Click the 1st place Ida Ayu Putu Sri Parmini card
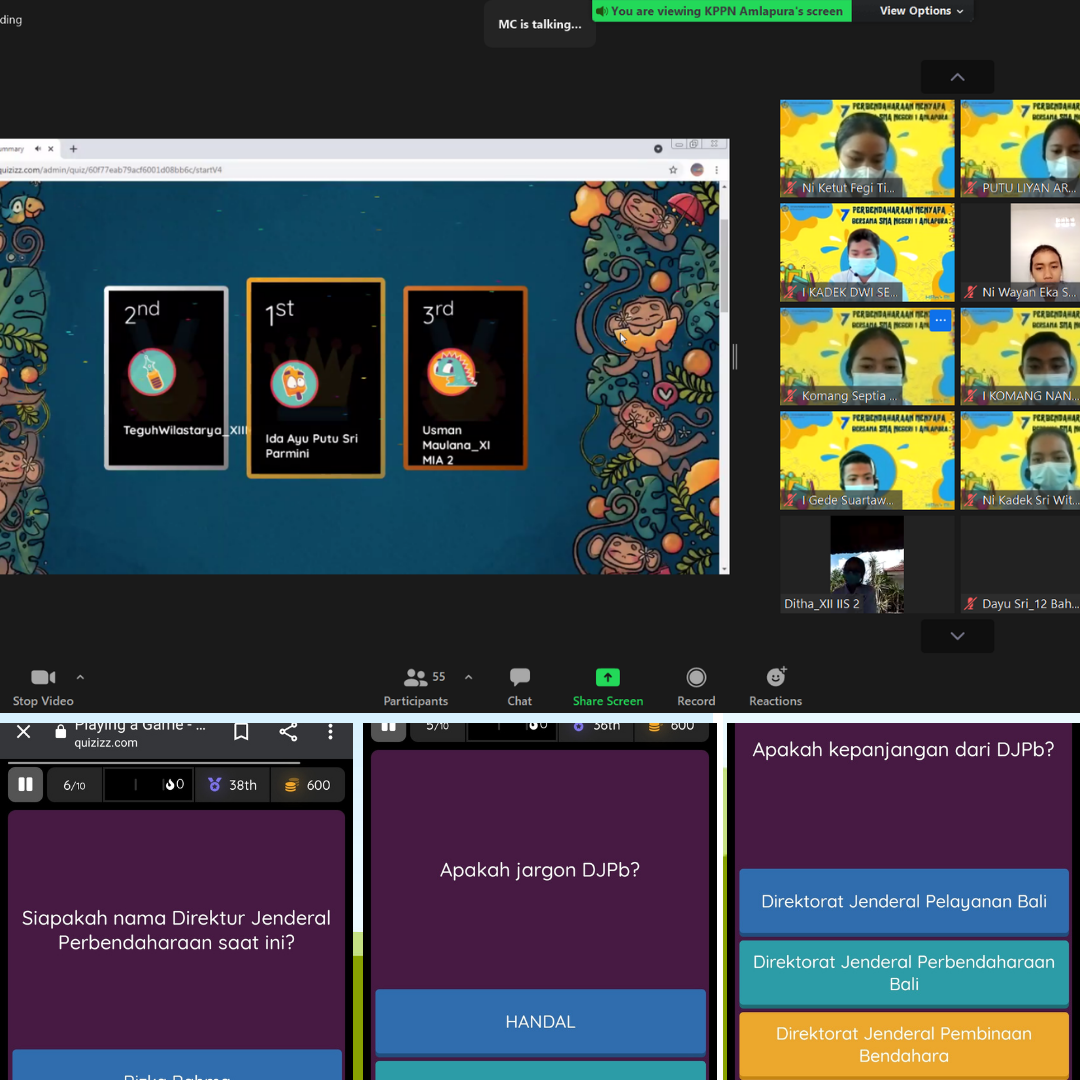1080x1080 pixels. click(315, 378)
